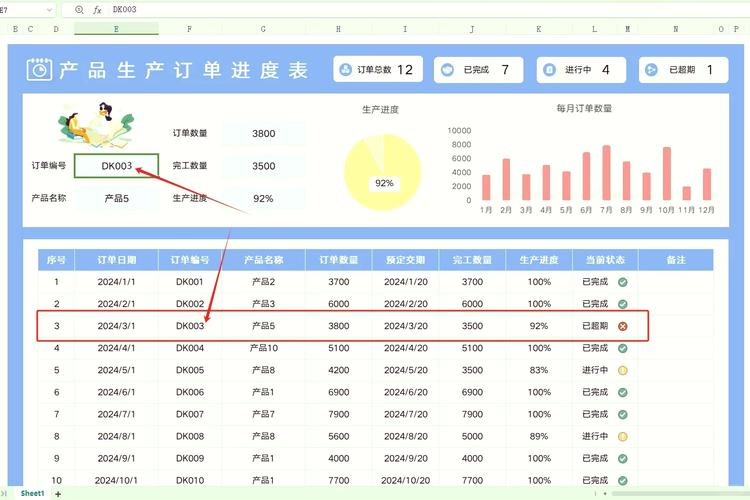The width and height of the screenshot is (750, 500).
Task: Click the 11月 bar in monthly chart
Action: (x=686, y=193)
